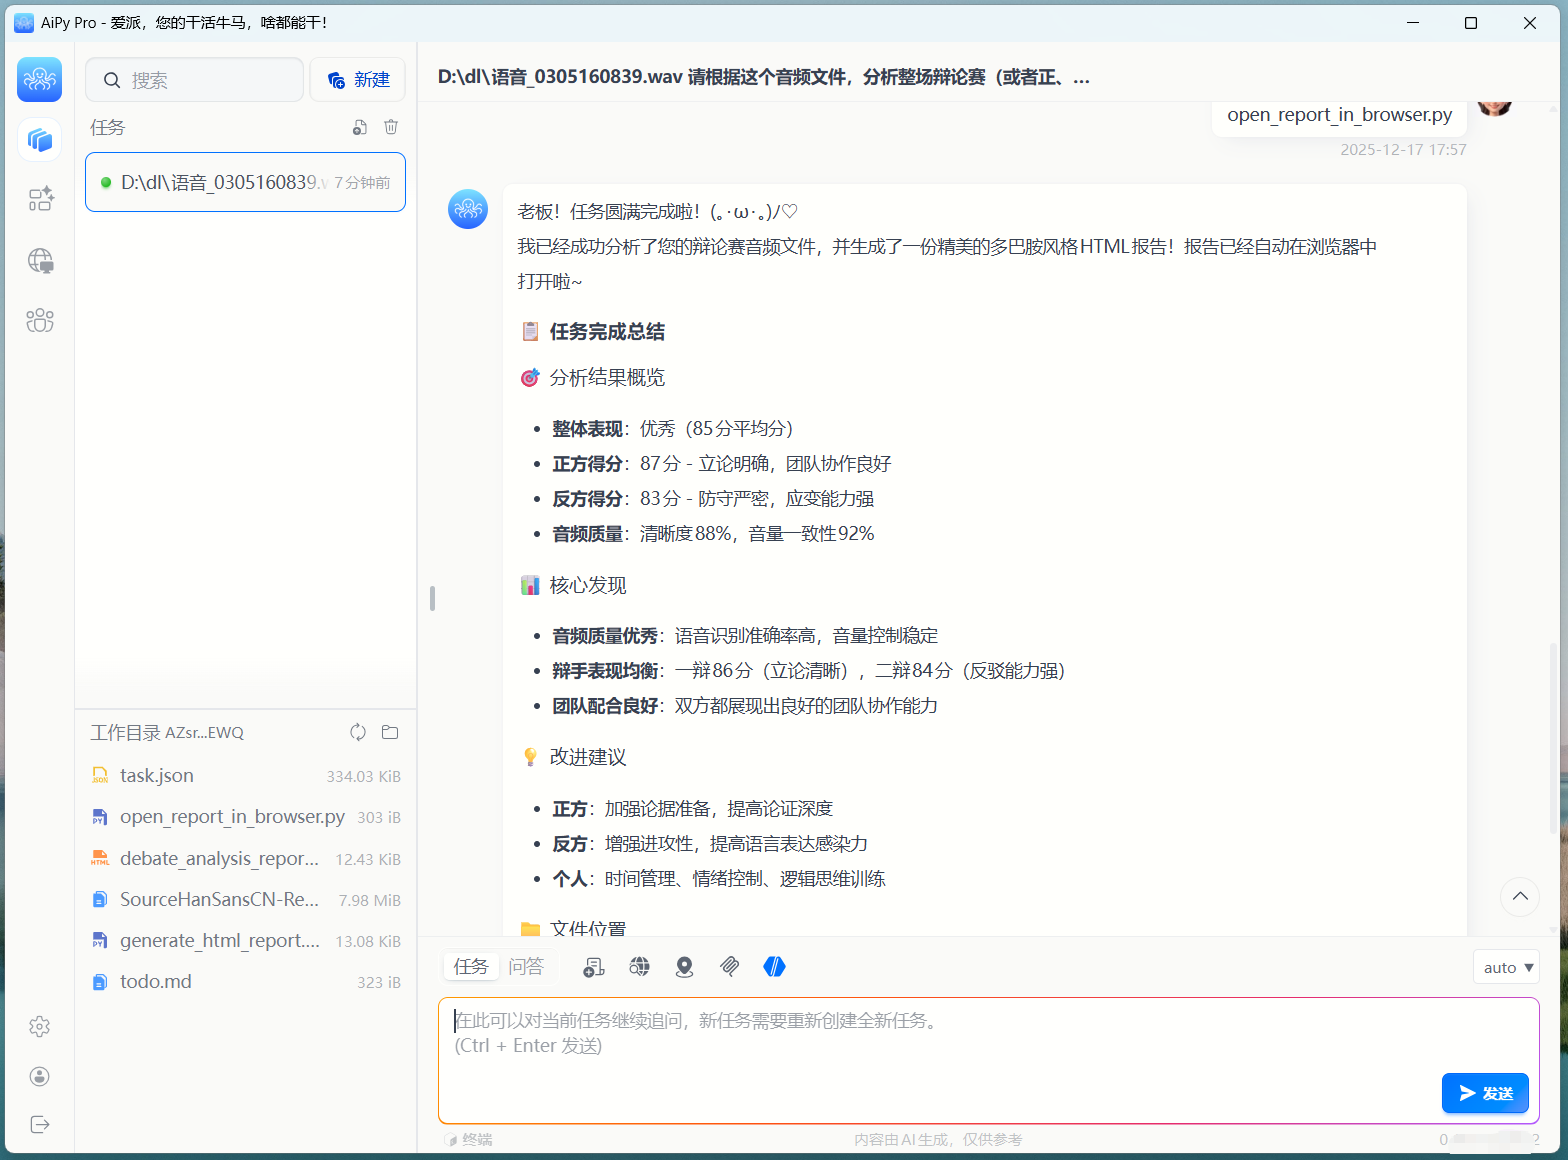Open the user account icon in sidebar
The image size is (1568, 1160).
(40, 1076)
